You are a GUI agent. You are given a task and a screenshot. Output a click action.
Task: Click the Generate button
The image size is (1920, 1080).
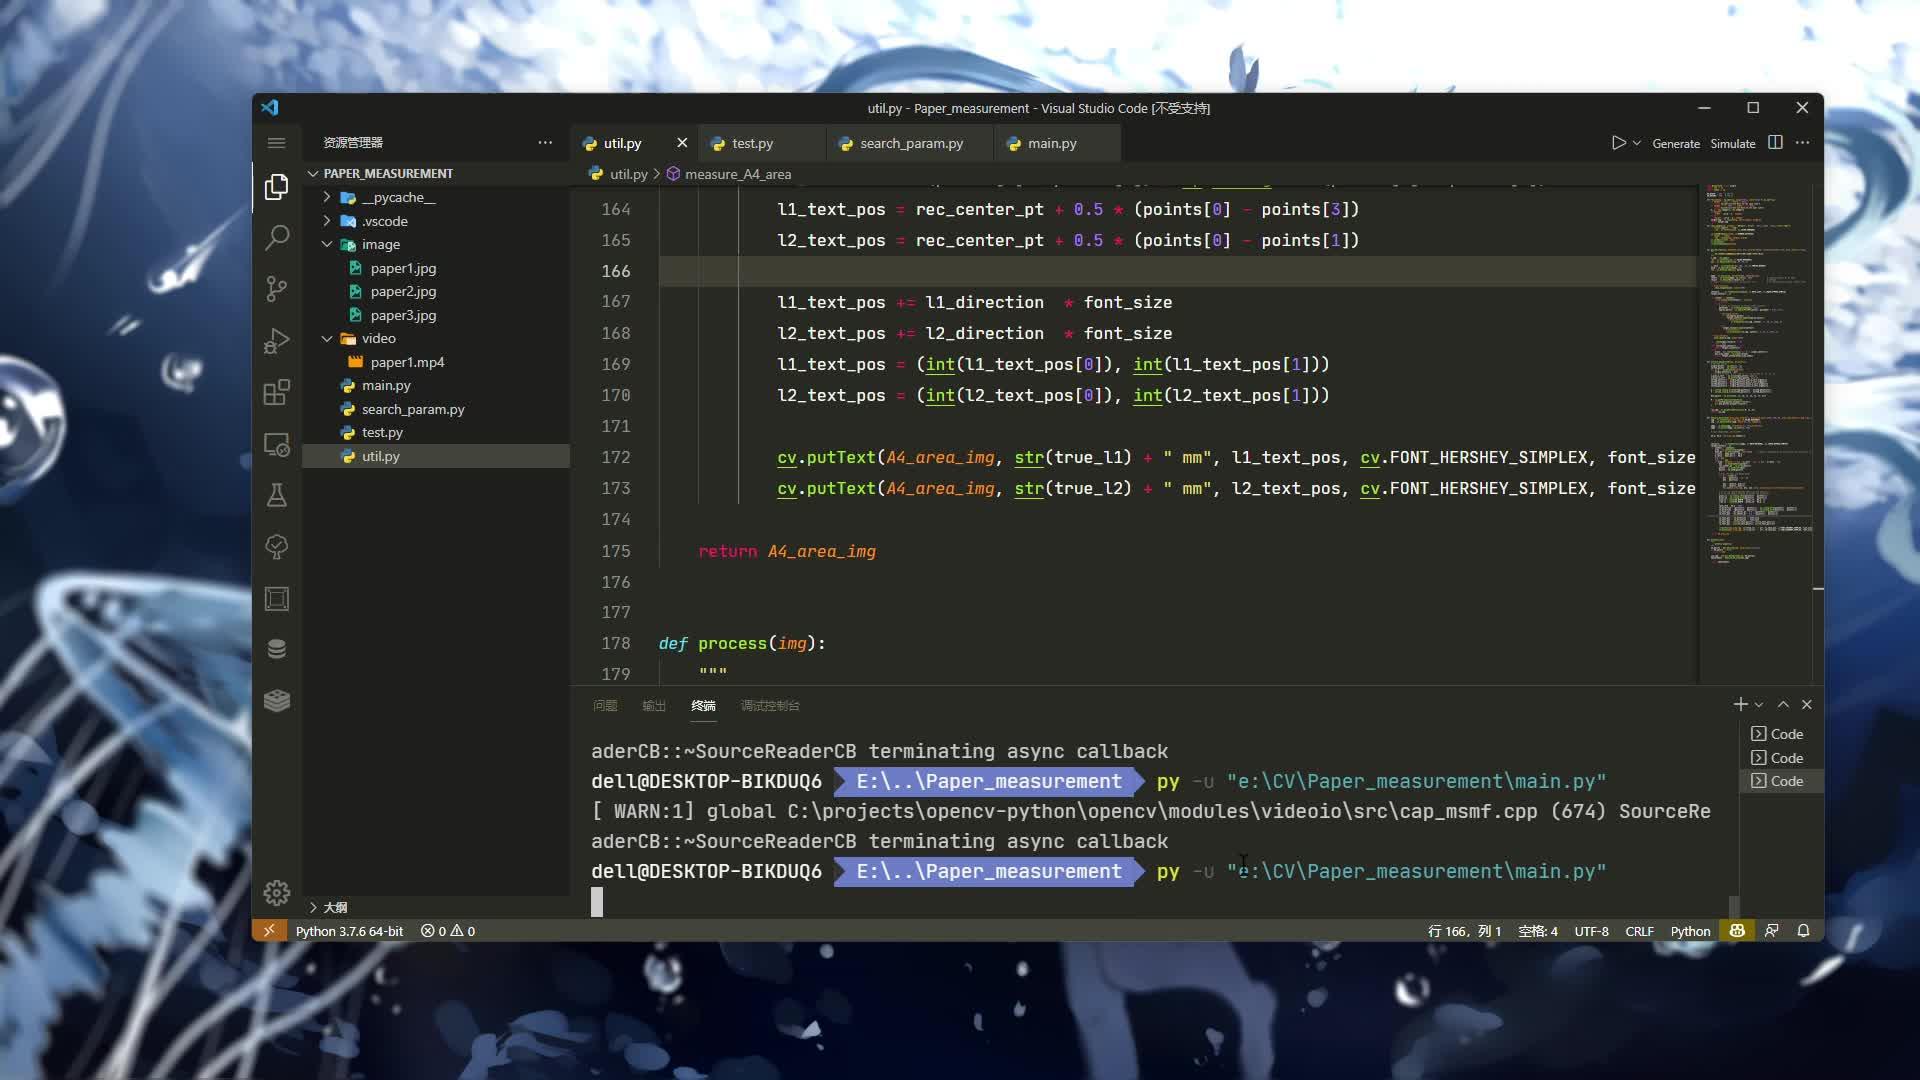(x=1676, y=143)
